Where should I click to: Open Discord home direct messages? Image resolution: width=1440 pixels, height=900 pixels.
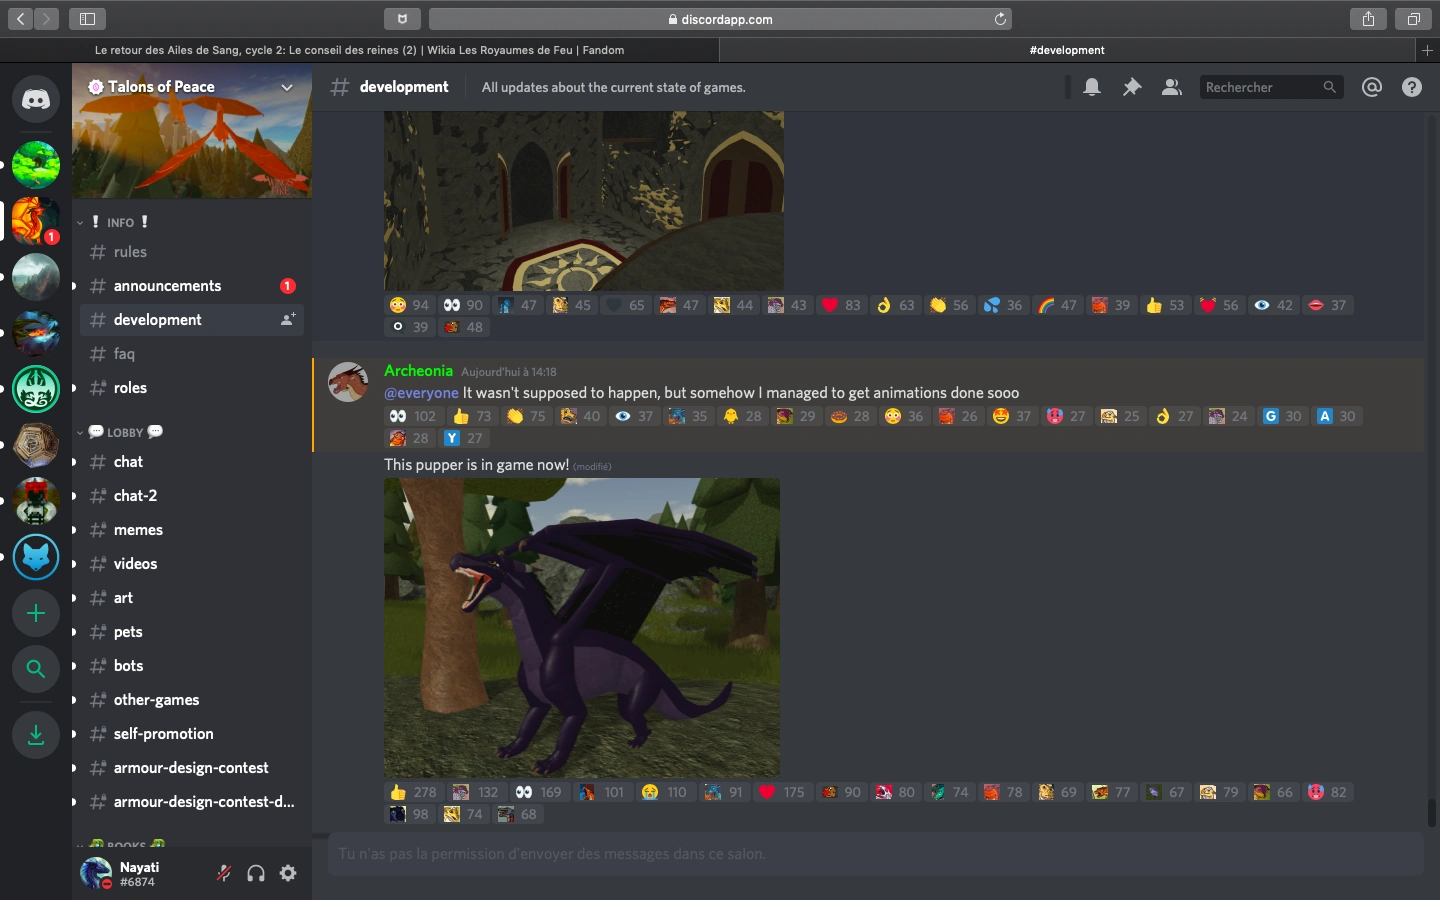36,100
